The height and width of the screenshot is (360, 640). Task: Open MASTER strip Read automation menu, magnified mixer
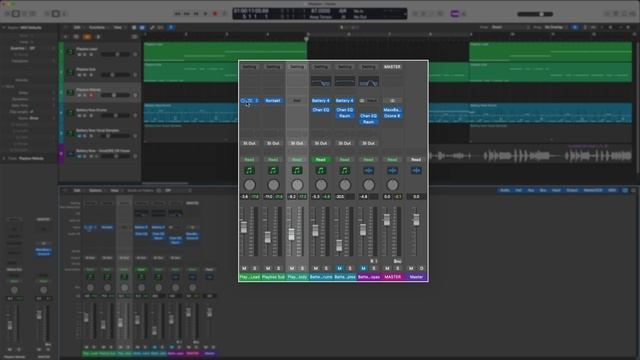392,160
